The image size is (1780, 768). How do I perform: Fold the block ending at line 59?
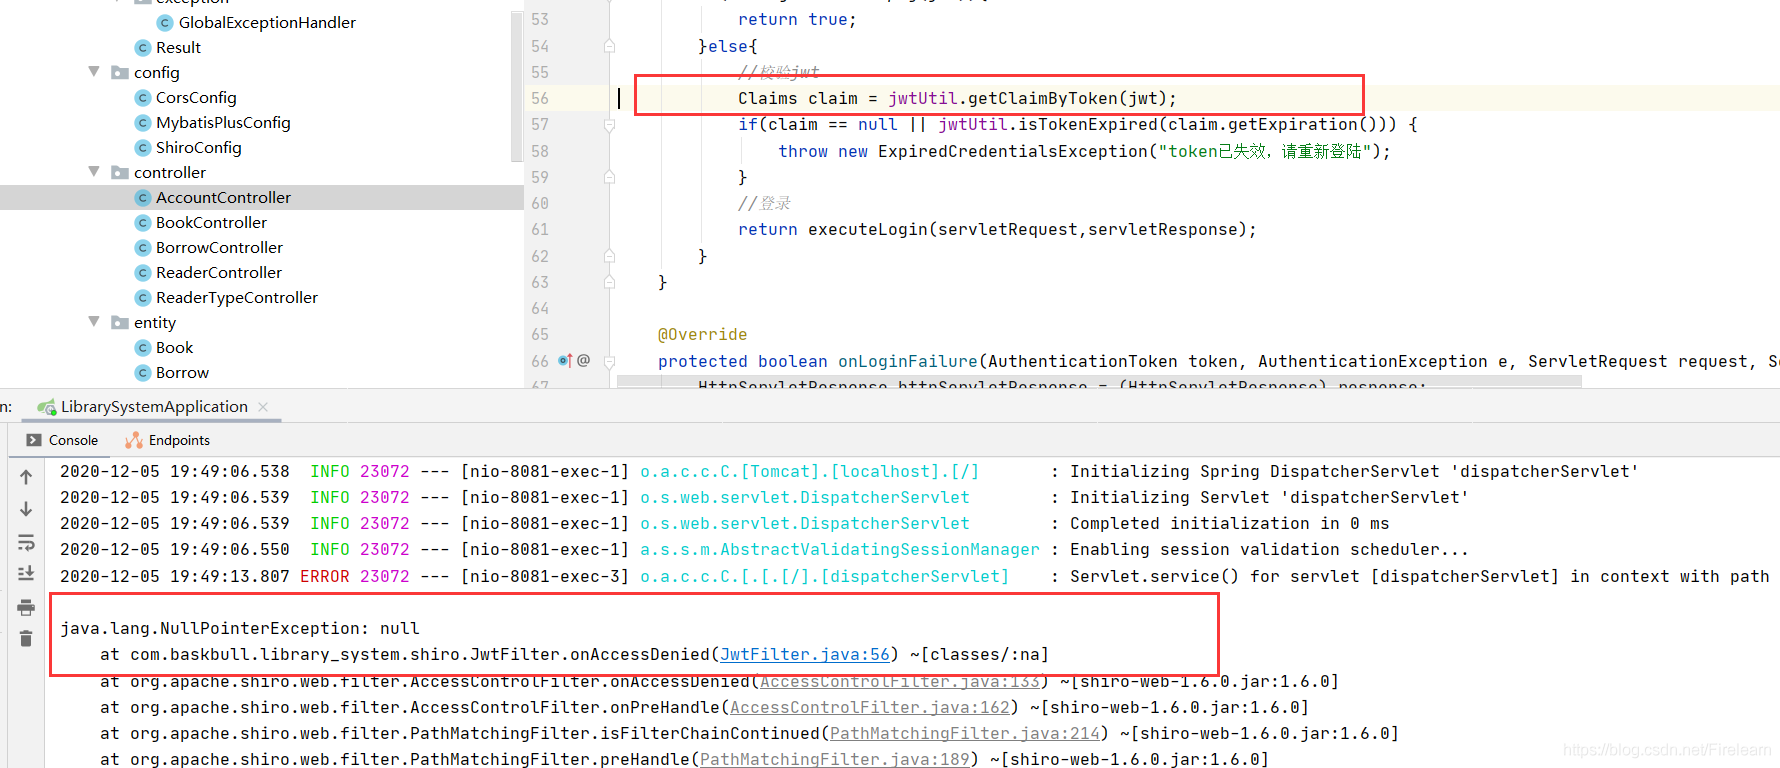[x=609, y=177]
